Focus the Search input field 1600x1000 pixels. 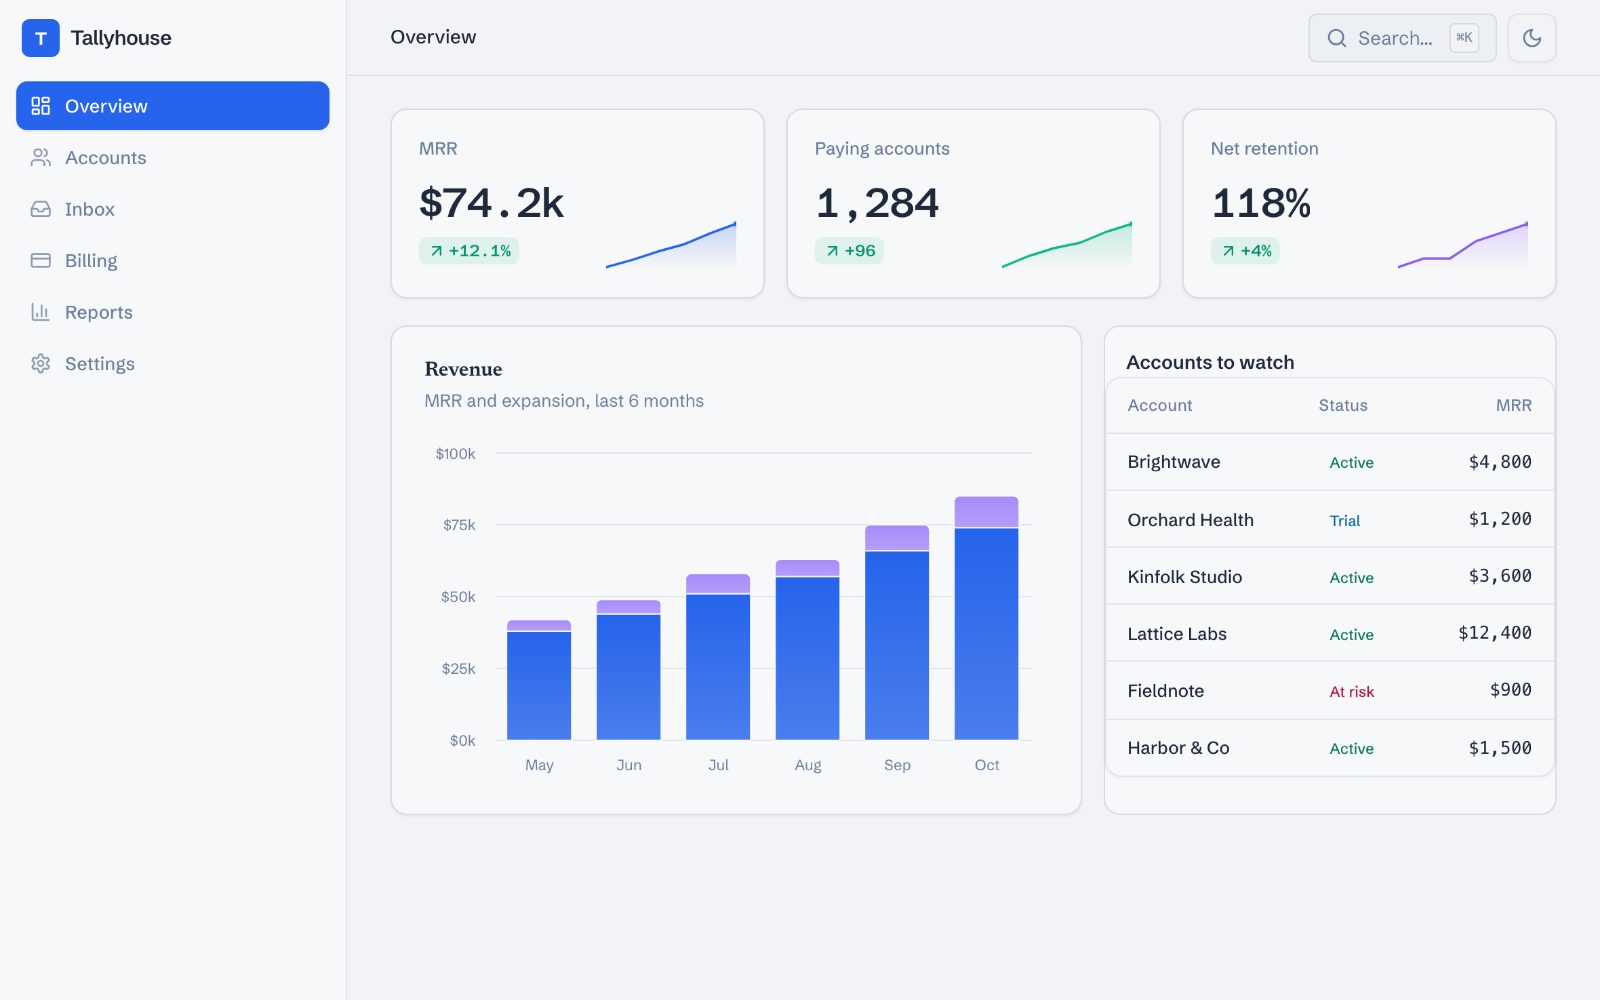[x=1402, y=38]
